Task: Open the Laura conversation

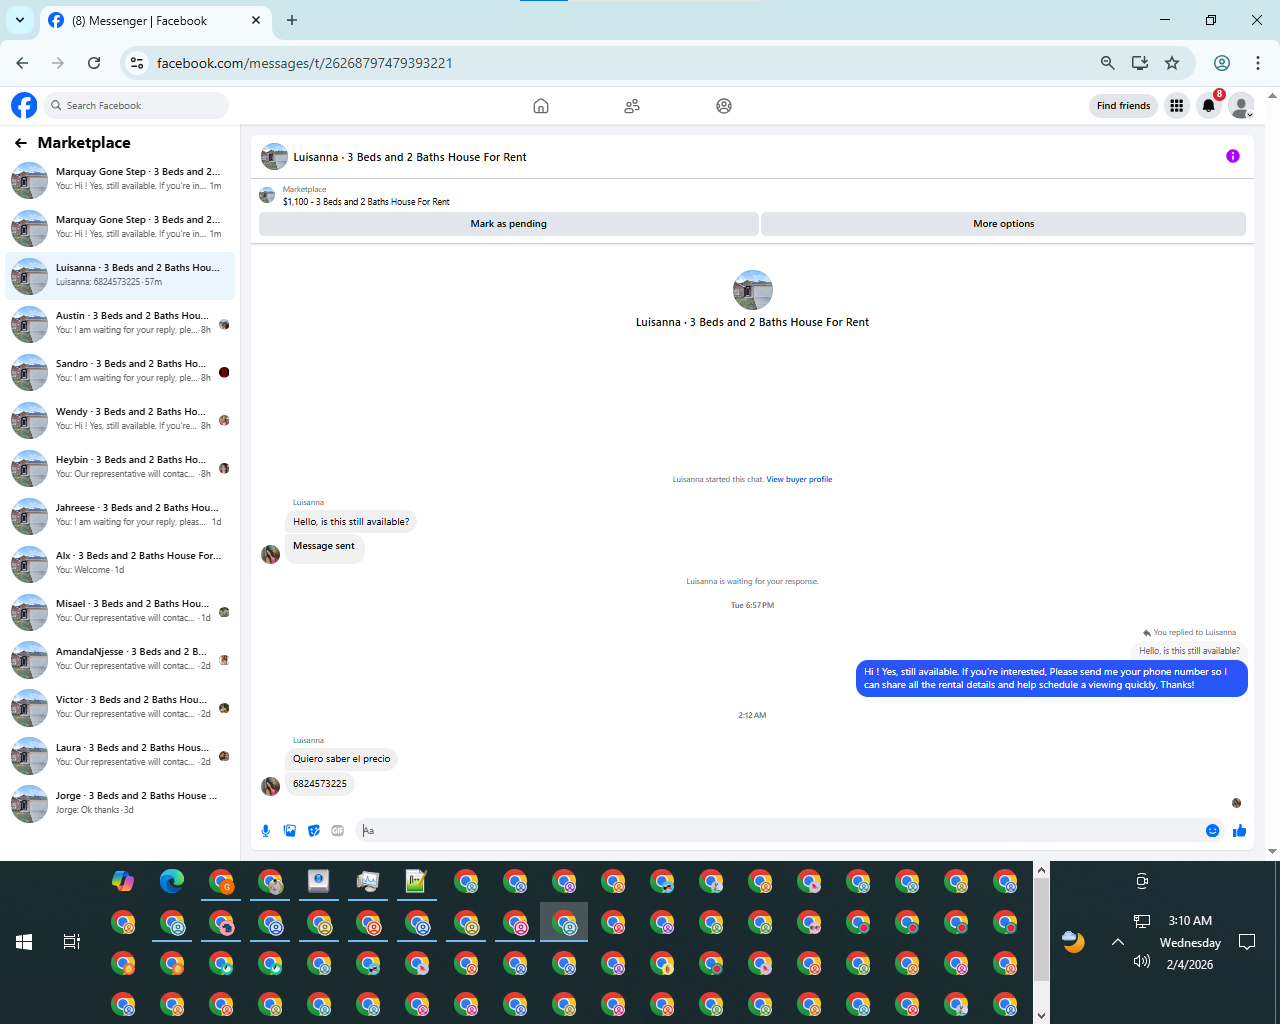Action: pos(120,756)
